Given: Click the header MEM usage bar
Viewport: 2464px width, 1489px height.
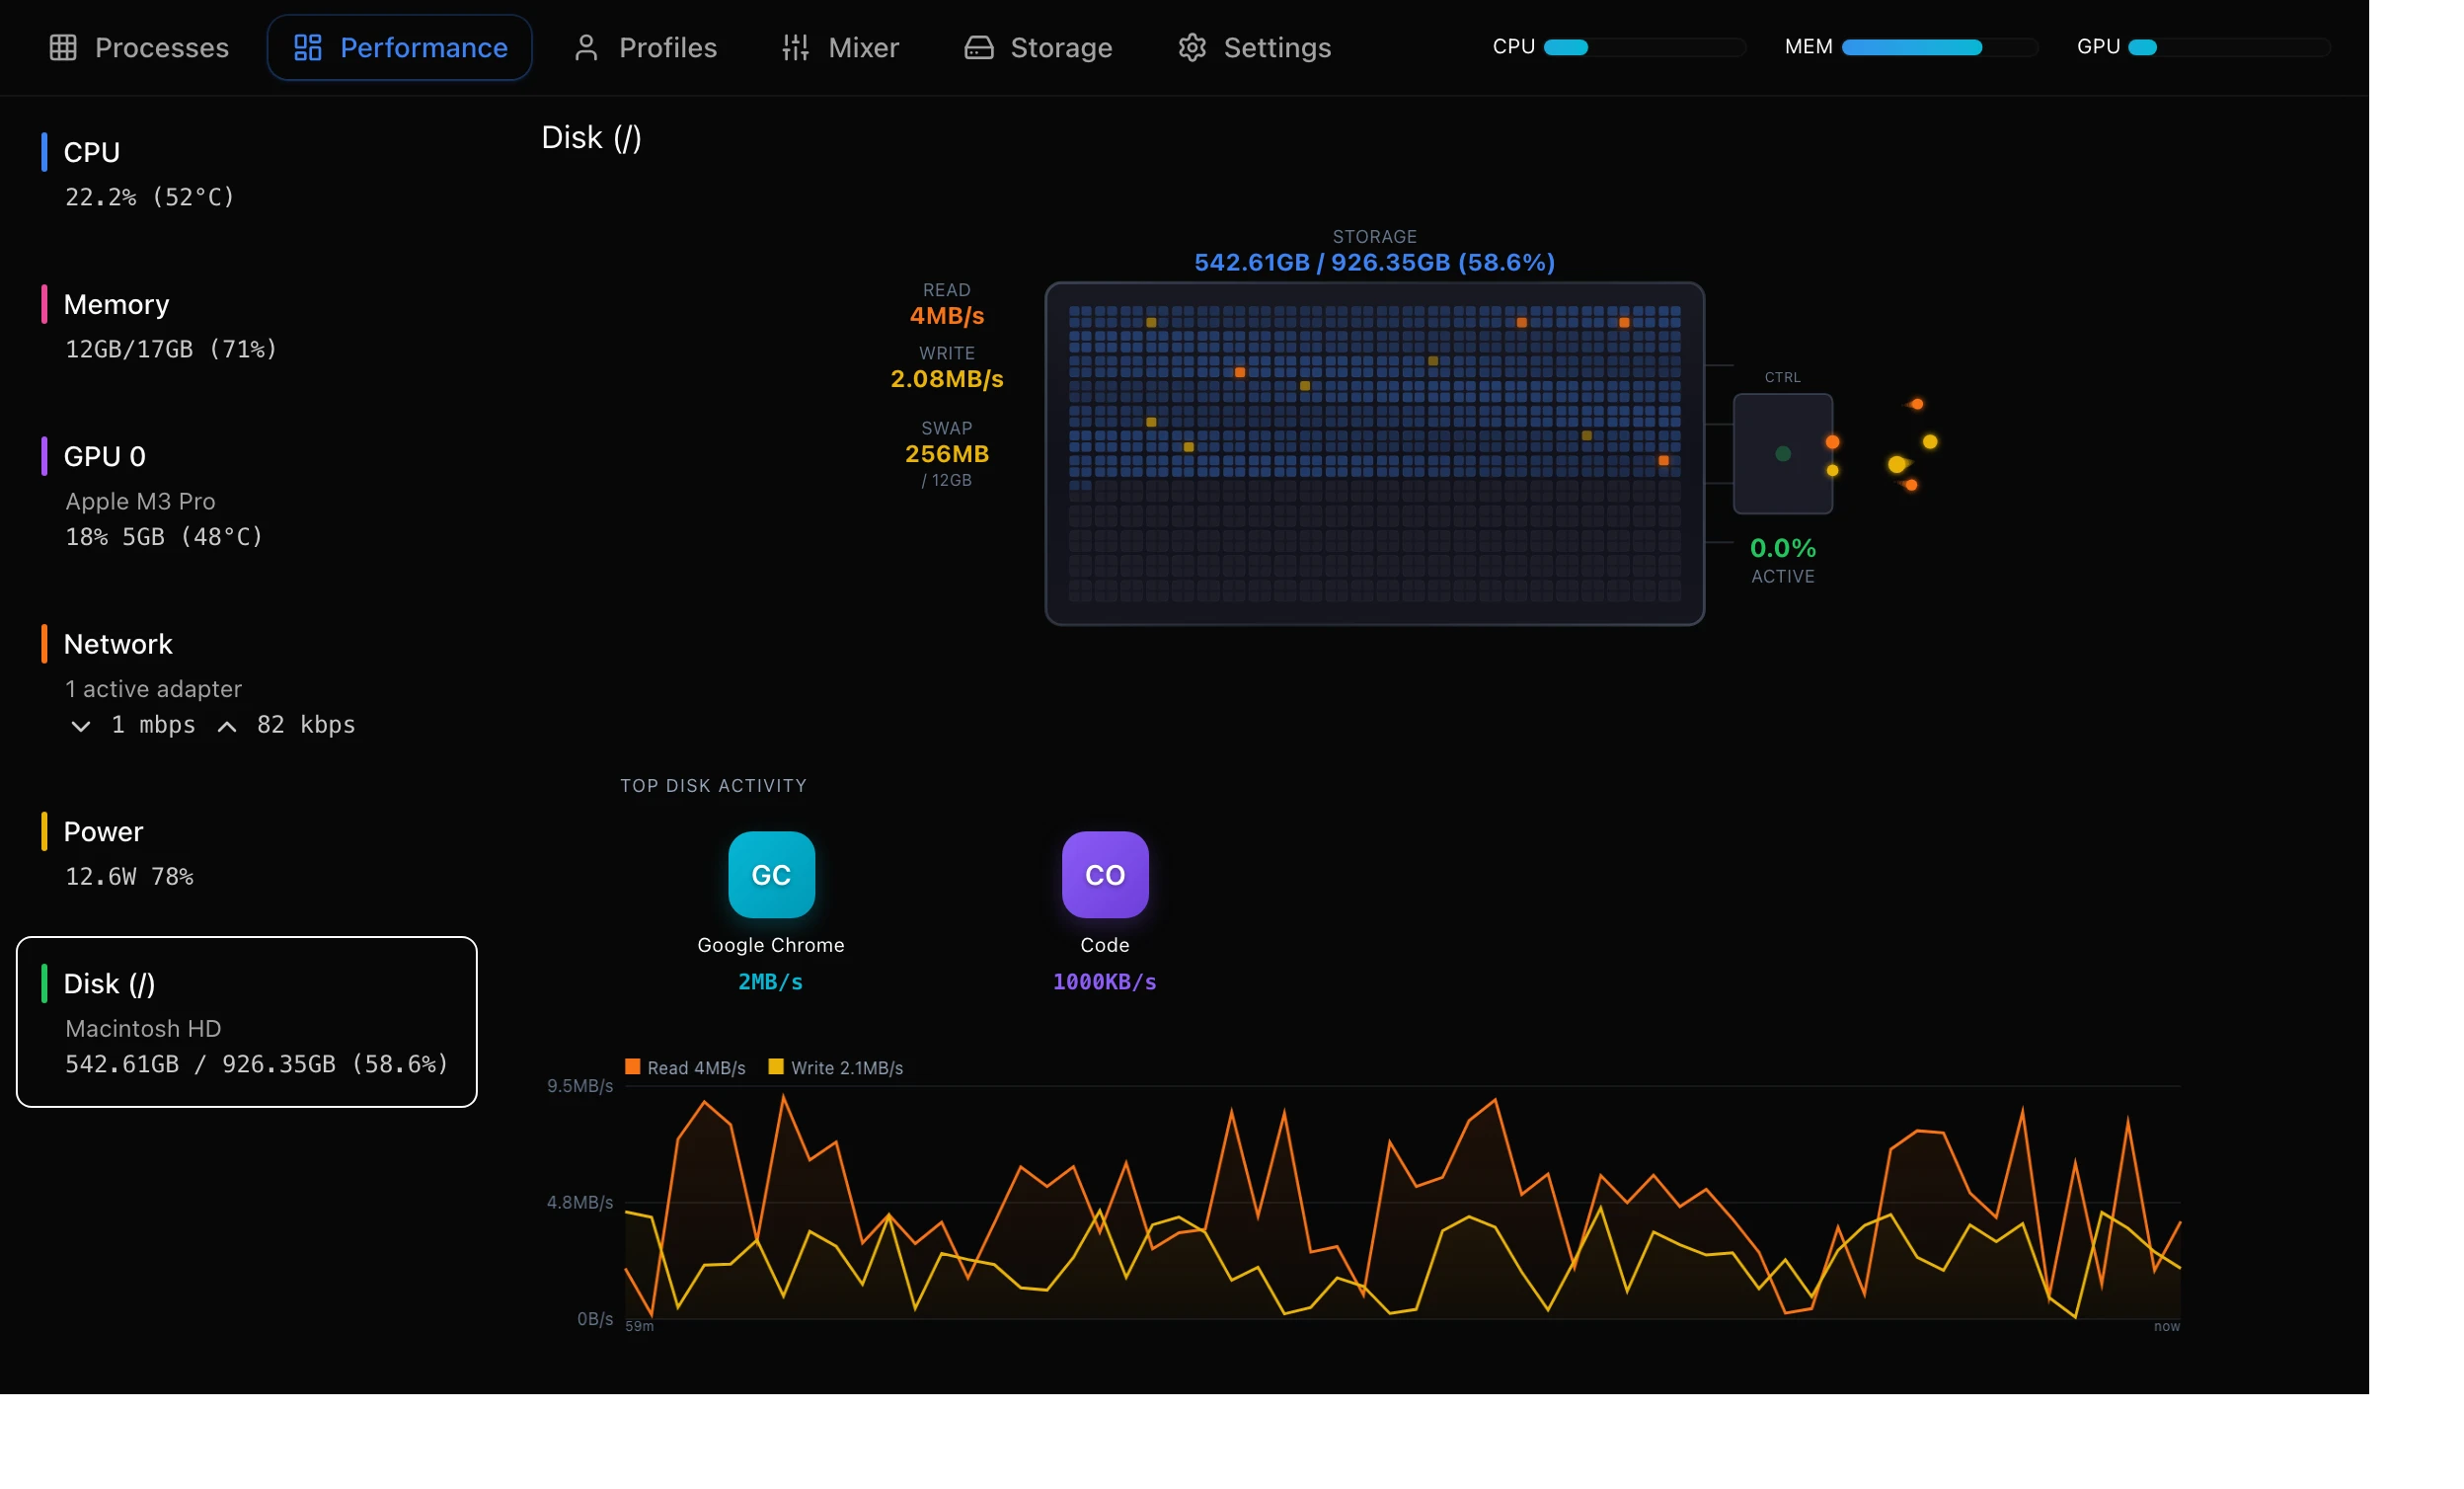Looking at the screenshot, I should pos(1939,47).
